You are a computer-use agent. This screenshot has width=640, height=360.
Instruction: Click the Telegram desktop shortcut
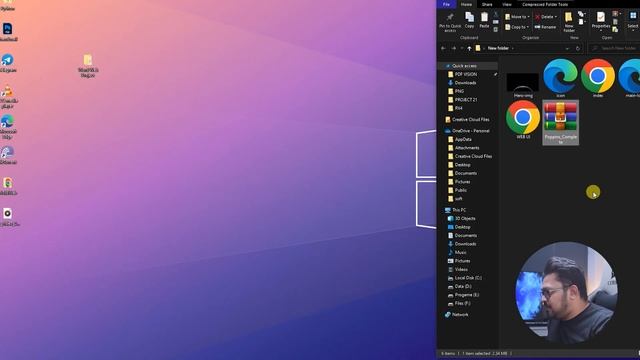8,63
